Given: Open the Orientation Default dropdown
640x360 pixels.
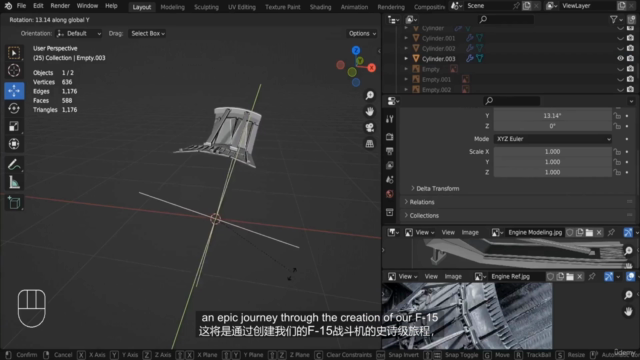Looking at the screenshot, I should 79,33.
